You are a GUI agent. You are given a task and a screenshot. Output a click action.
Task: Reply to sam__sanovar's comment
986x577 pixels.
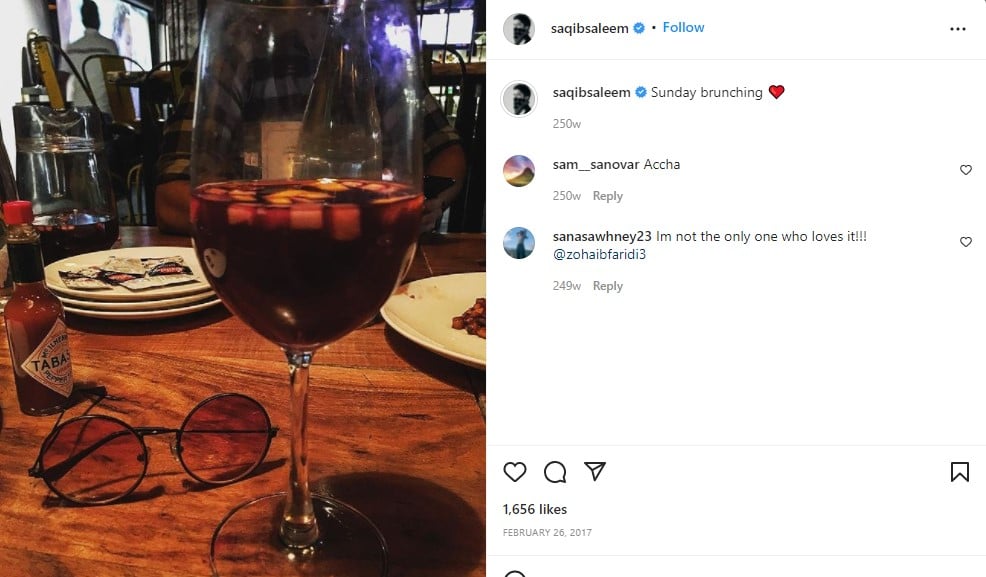click(607, 195)
